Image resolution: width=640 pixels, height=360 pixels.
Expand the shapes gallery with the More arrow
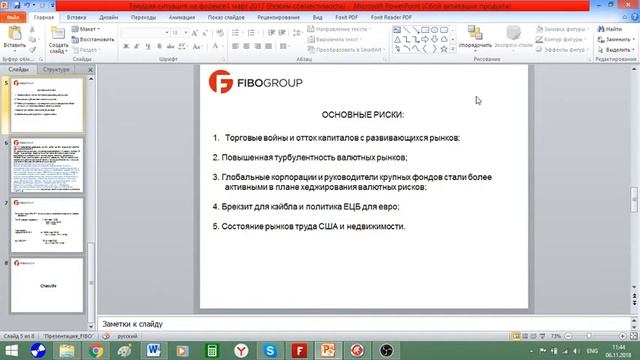pos(453,49)
